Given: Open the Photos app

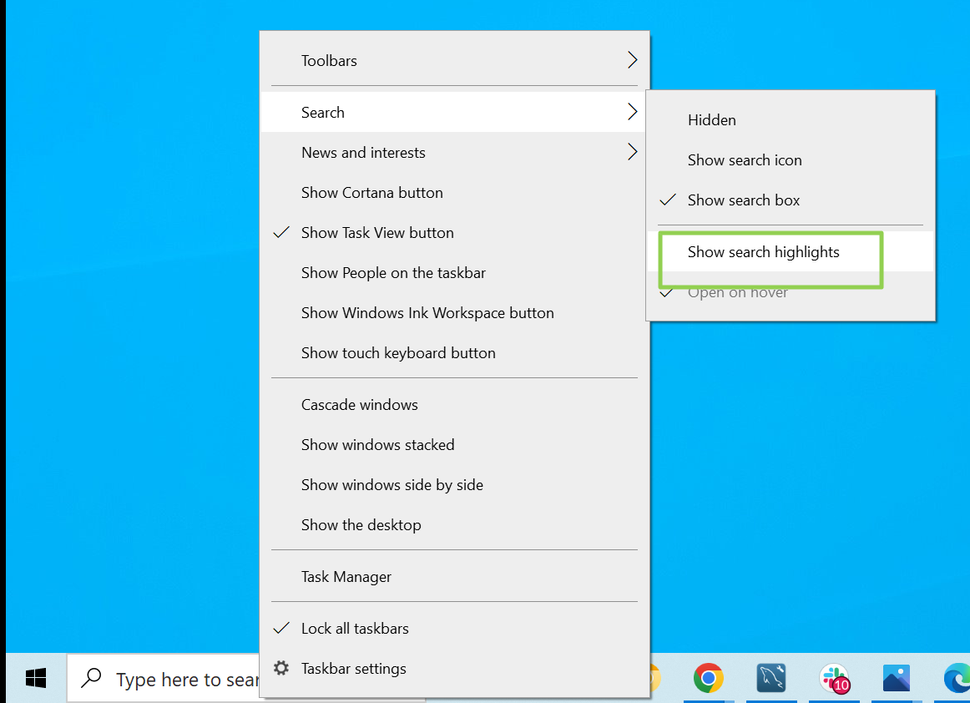Looking at the screenshot, I should tap(897, 677).
